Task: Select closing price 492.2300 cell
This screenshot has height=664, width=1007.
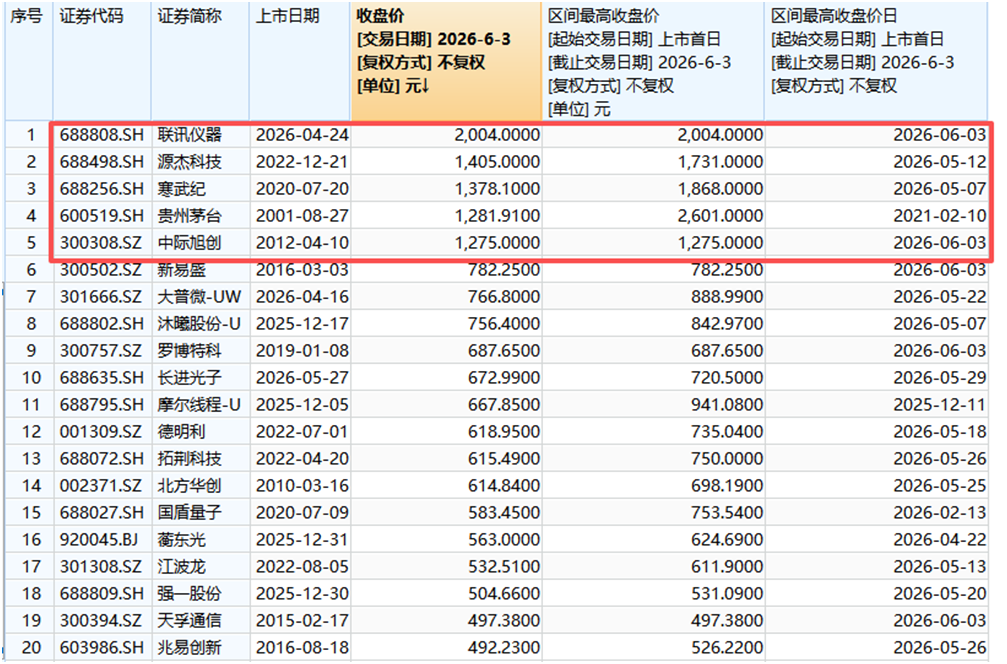Action: coord(446,647)
